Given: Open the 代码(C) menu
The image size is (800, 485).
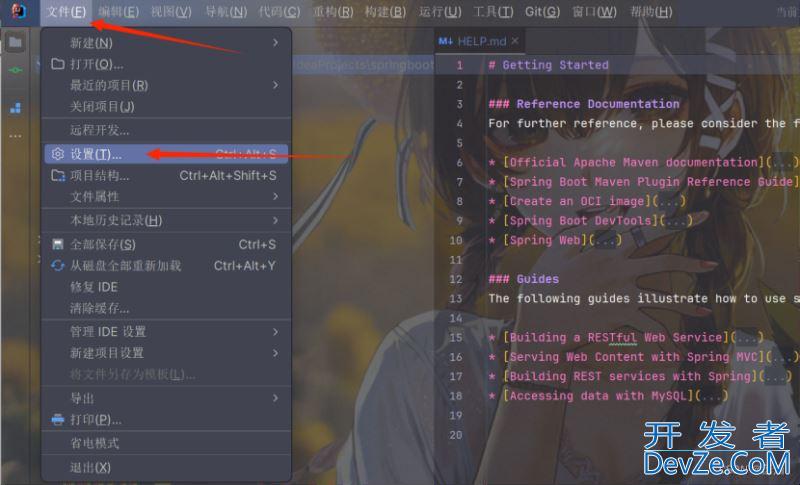Looking at the screenshot, I should (x=279, y=12).
